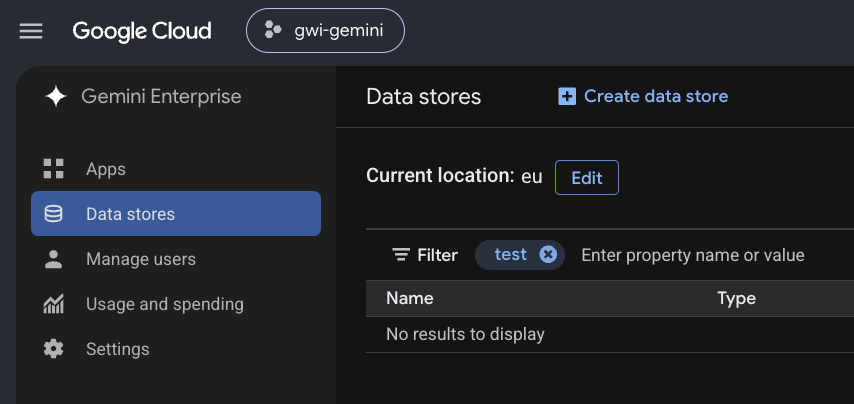Click Create data store button

coord(643,96)
